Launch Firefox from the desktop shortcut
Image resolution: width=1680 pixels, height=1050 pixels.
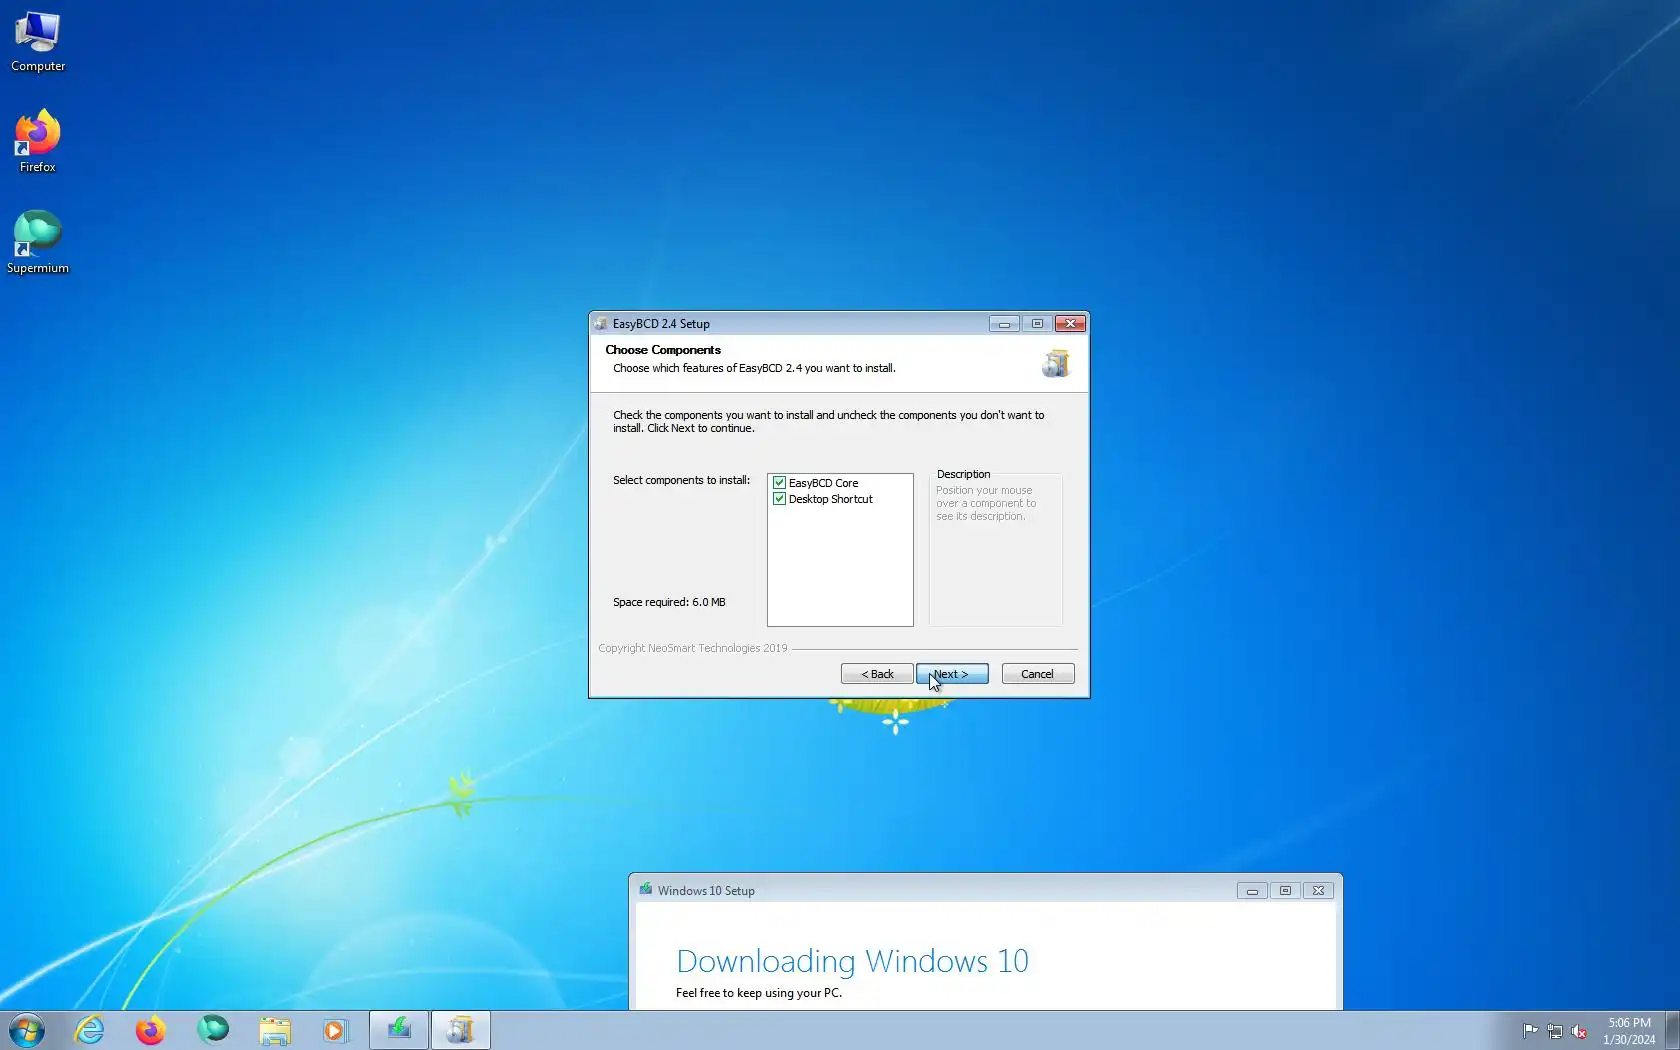(38, 142)
